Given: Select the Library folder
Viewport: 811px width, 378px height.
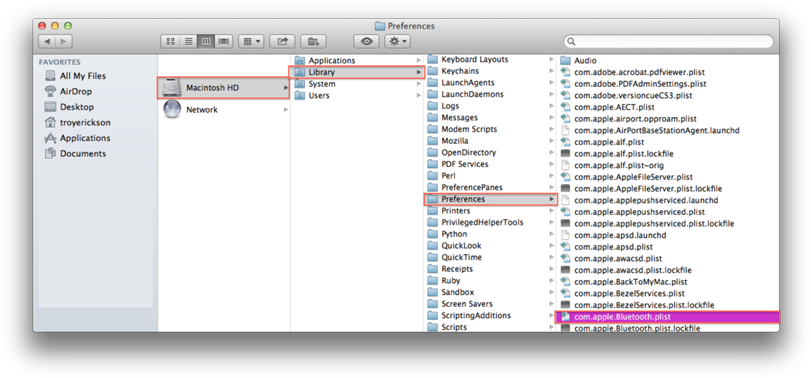Looking at the screenshot, I should (357, 72).
